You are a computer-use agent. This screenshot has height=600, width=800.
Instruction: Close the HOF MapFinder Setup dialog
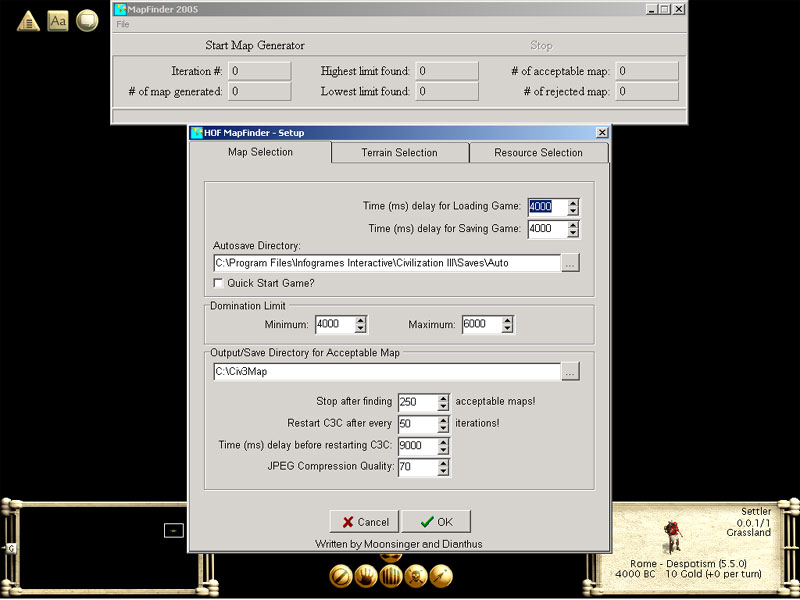[602, 133]
